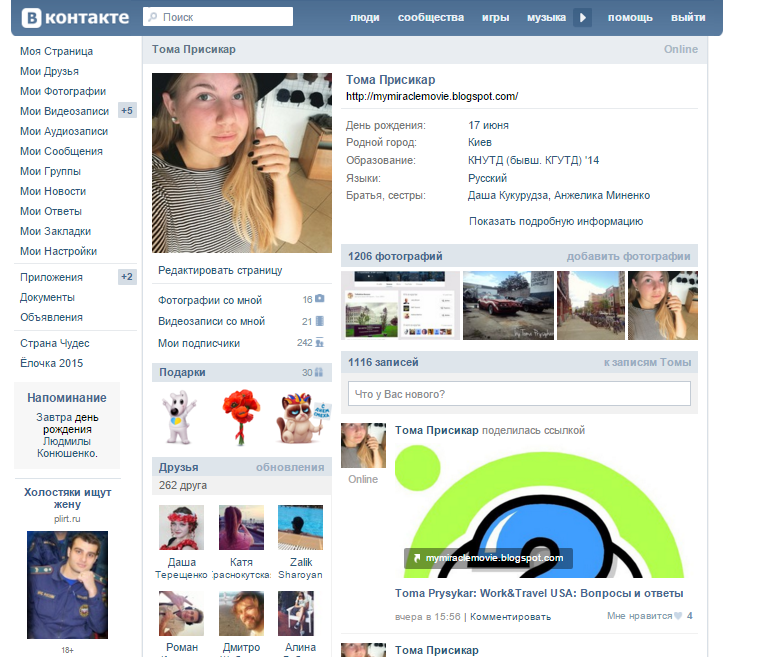Click добавить фотографии link
The height and width of the screenshot is (657, 769).
tap(628, 256)
